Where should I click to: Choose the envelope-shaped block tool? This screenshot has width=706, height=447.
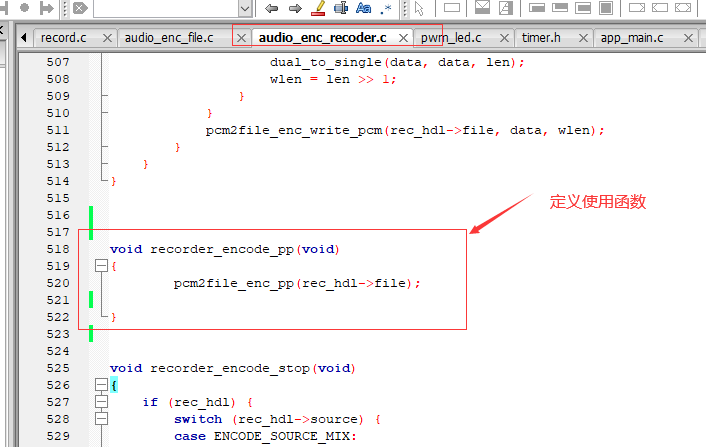(x=482, y=8)
